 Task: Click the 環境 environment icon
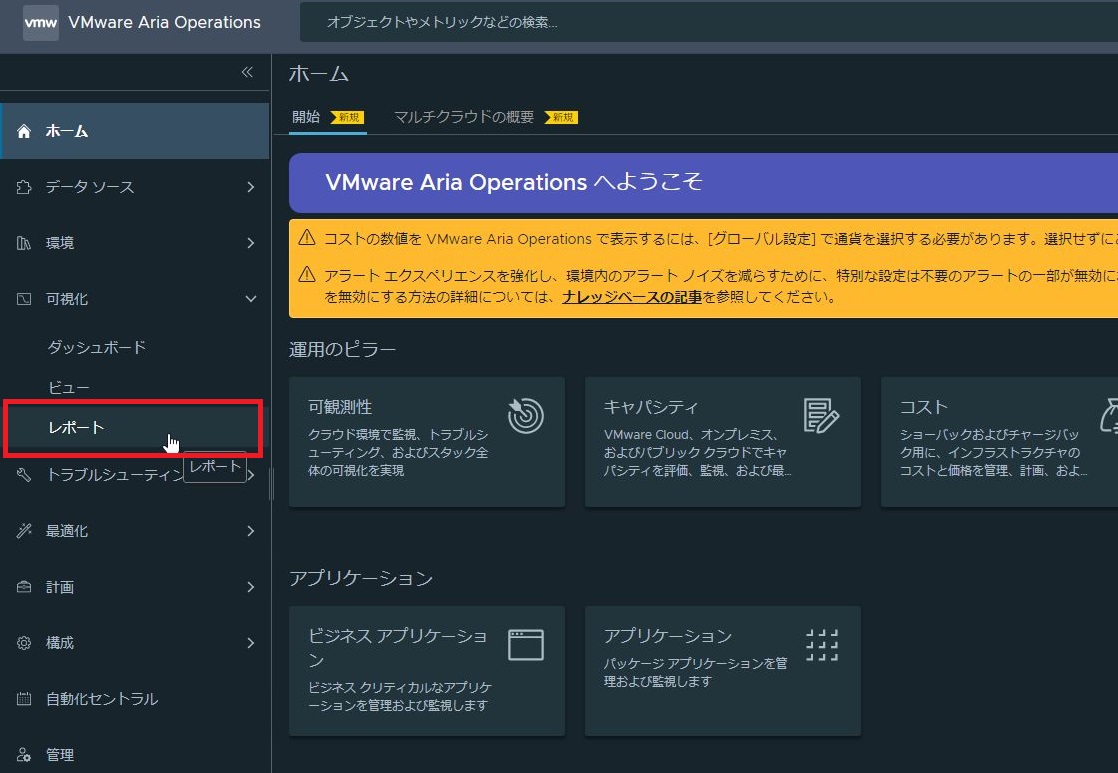tap(22, 242)
